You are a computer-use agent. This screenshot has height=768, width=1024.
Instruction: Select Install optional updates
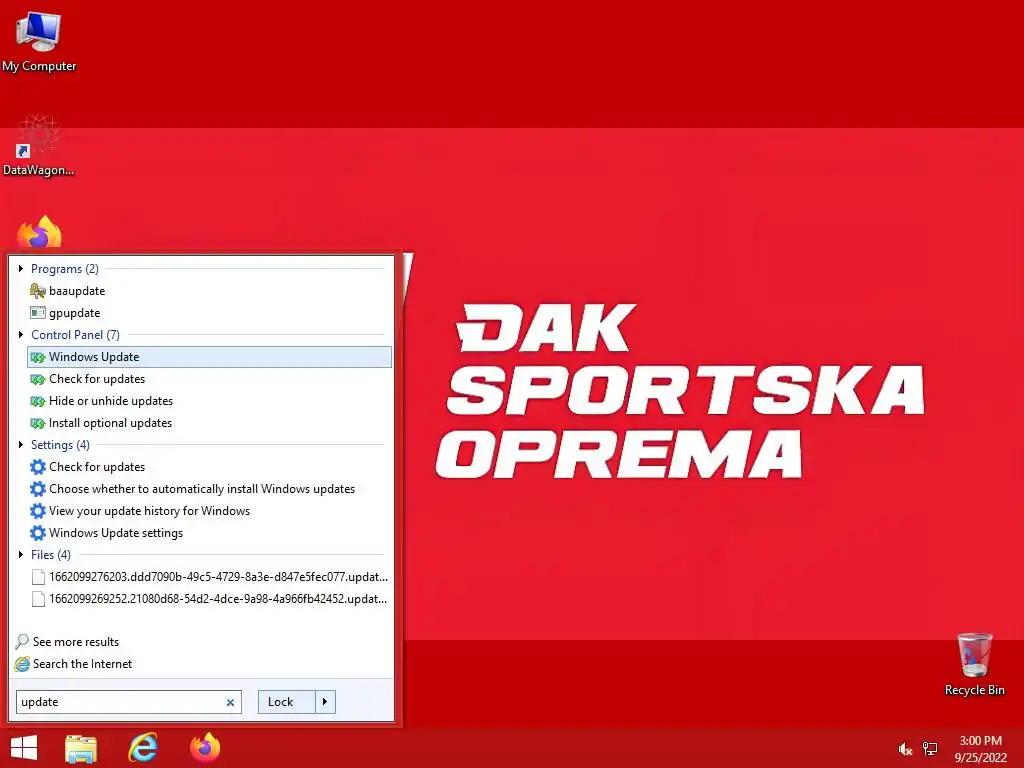[209, 423]
